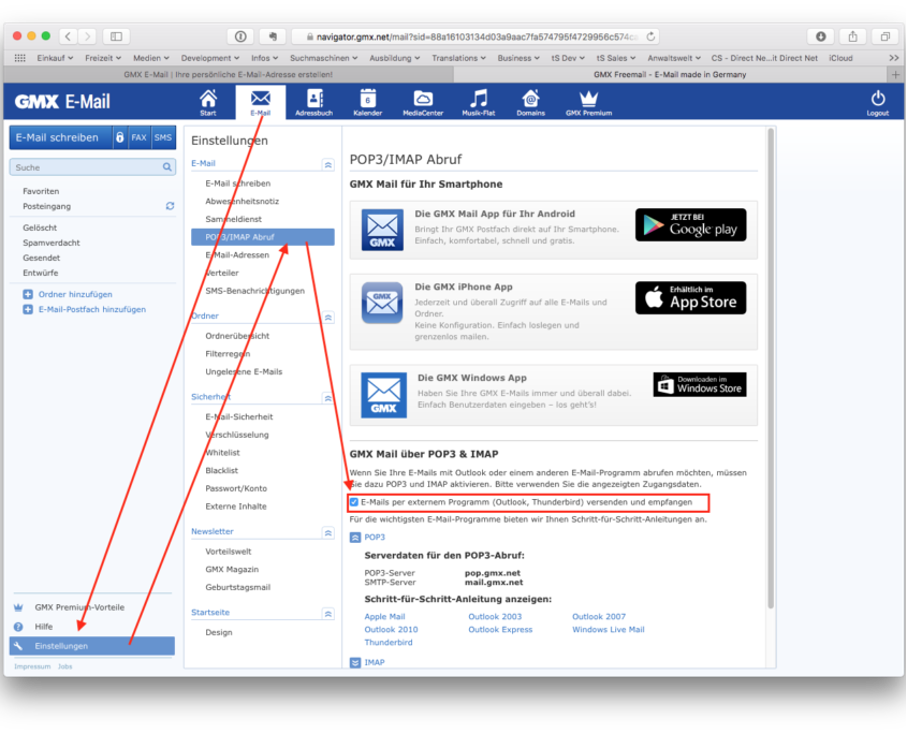Click the password manager toolbar icon
Image resolution: width=906 pixels, height=734 pixels.
pyautogui.click(x=240, y=36)
